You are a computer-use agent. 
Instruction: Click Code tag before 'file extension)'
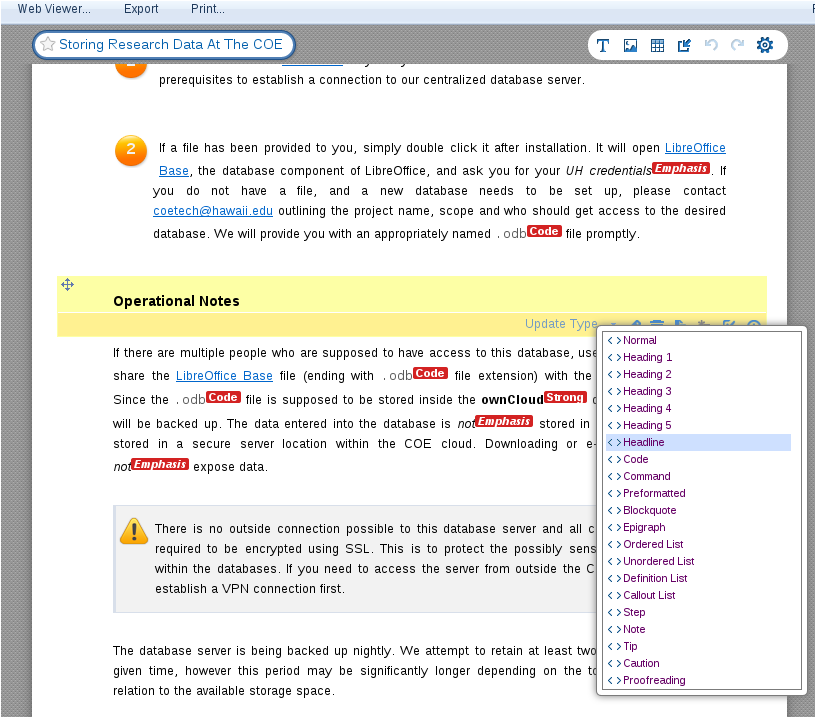[430, 373]
